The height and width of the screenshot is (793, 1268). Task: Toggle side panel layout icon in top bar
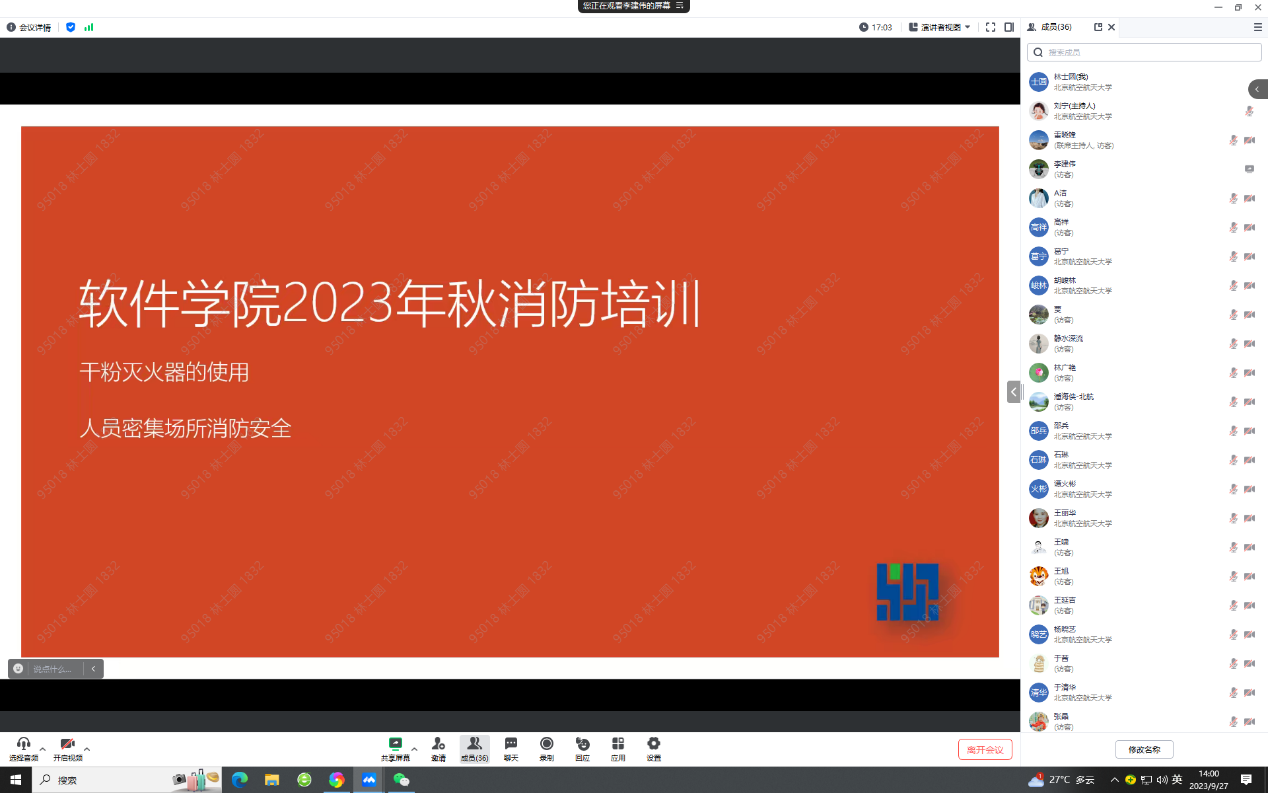point(1009,27)
